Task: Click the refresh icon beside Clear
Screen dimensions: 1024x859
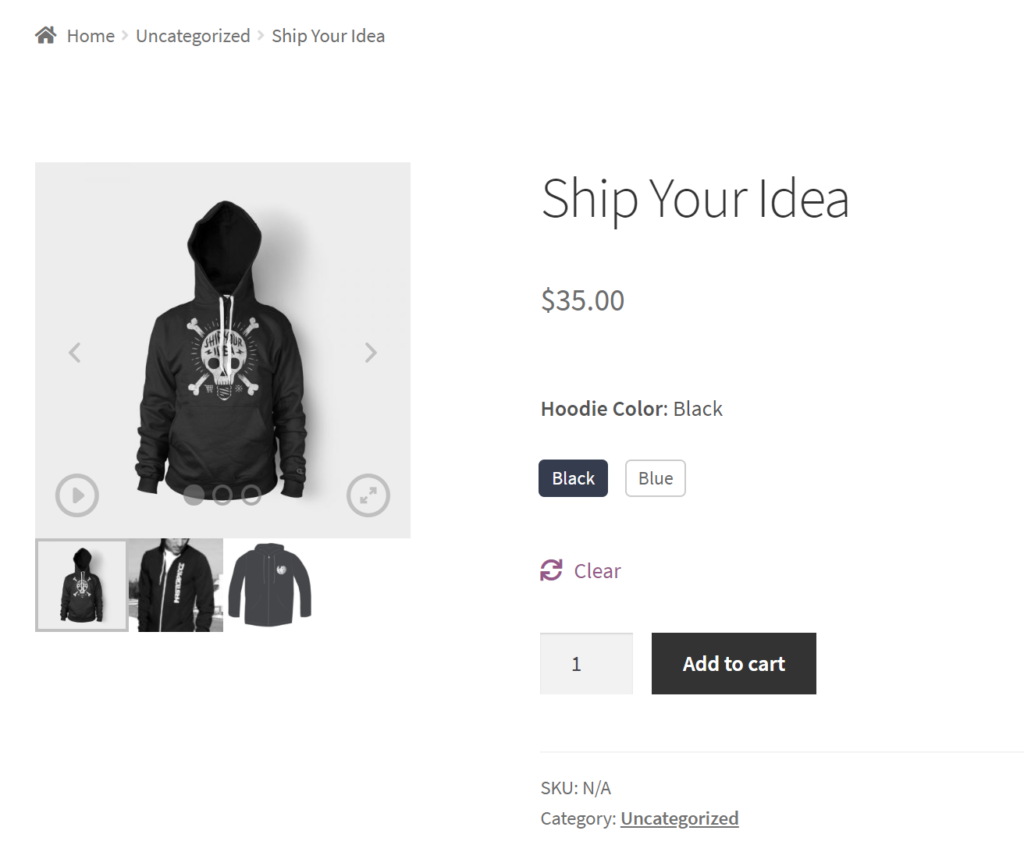Action: point(551,570)
